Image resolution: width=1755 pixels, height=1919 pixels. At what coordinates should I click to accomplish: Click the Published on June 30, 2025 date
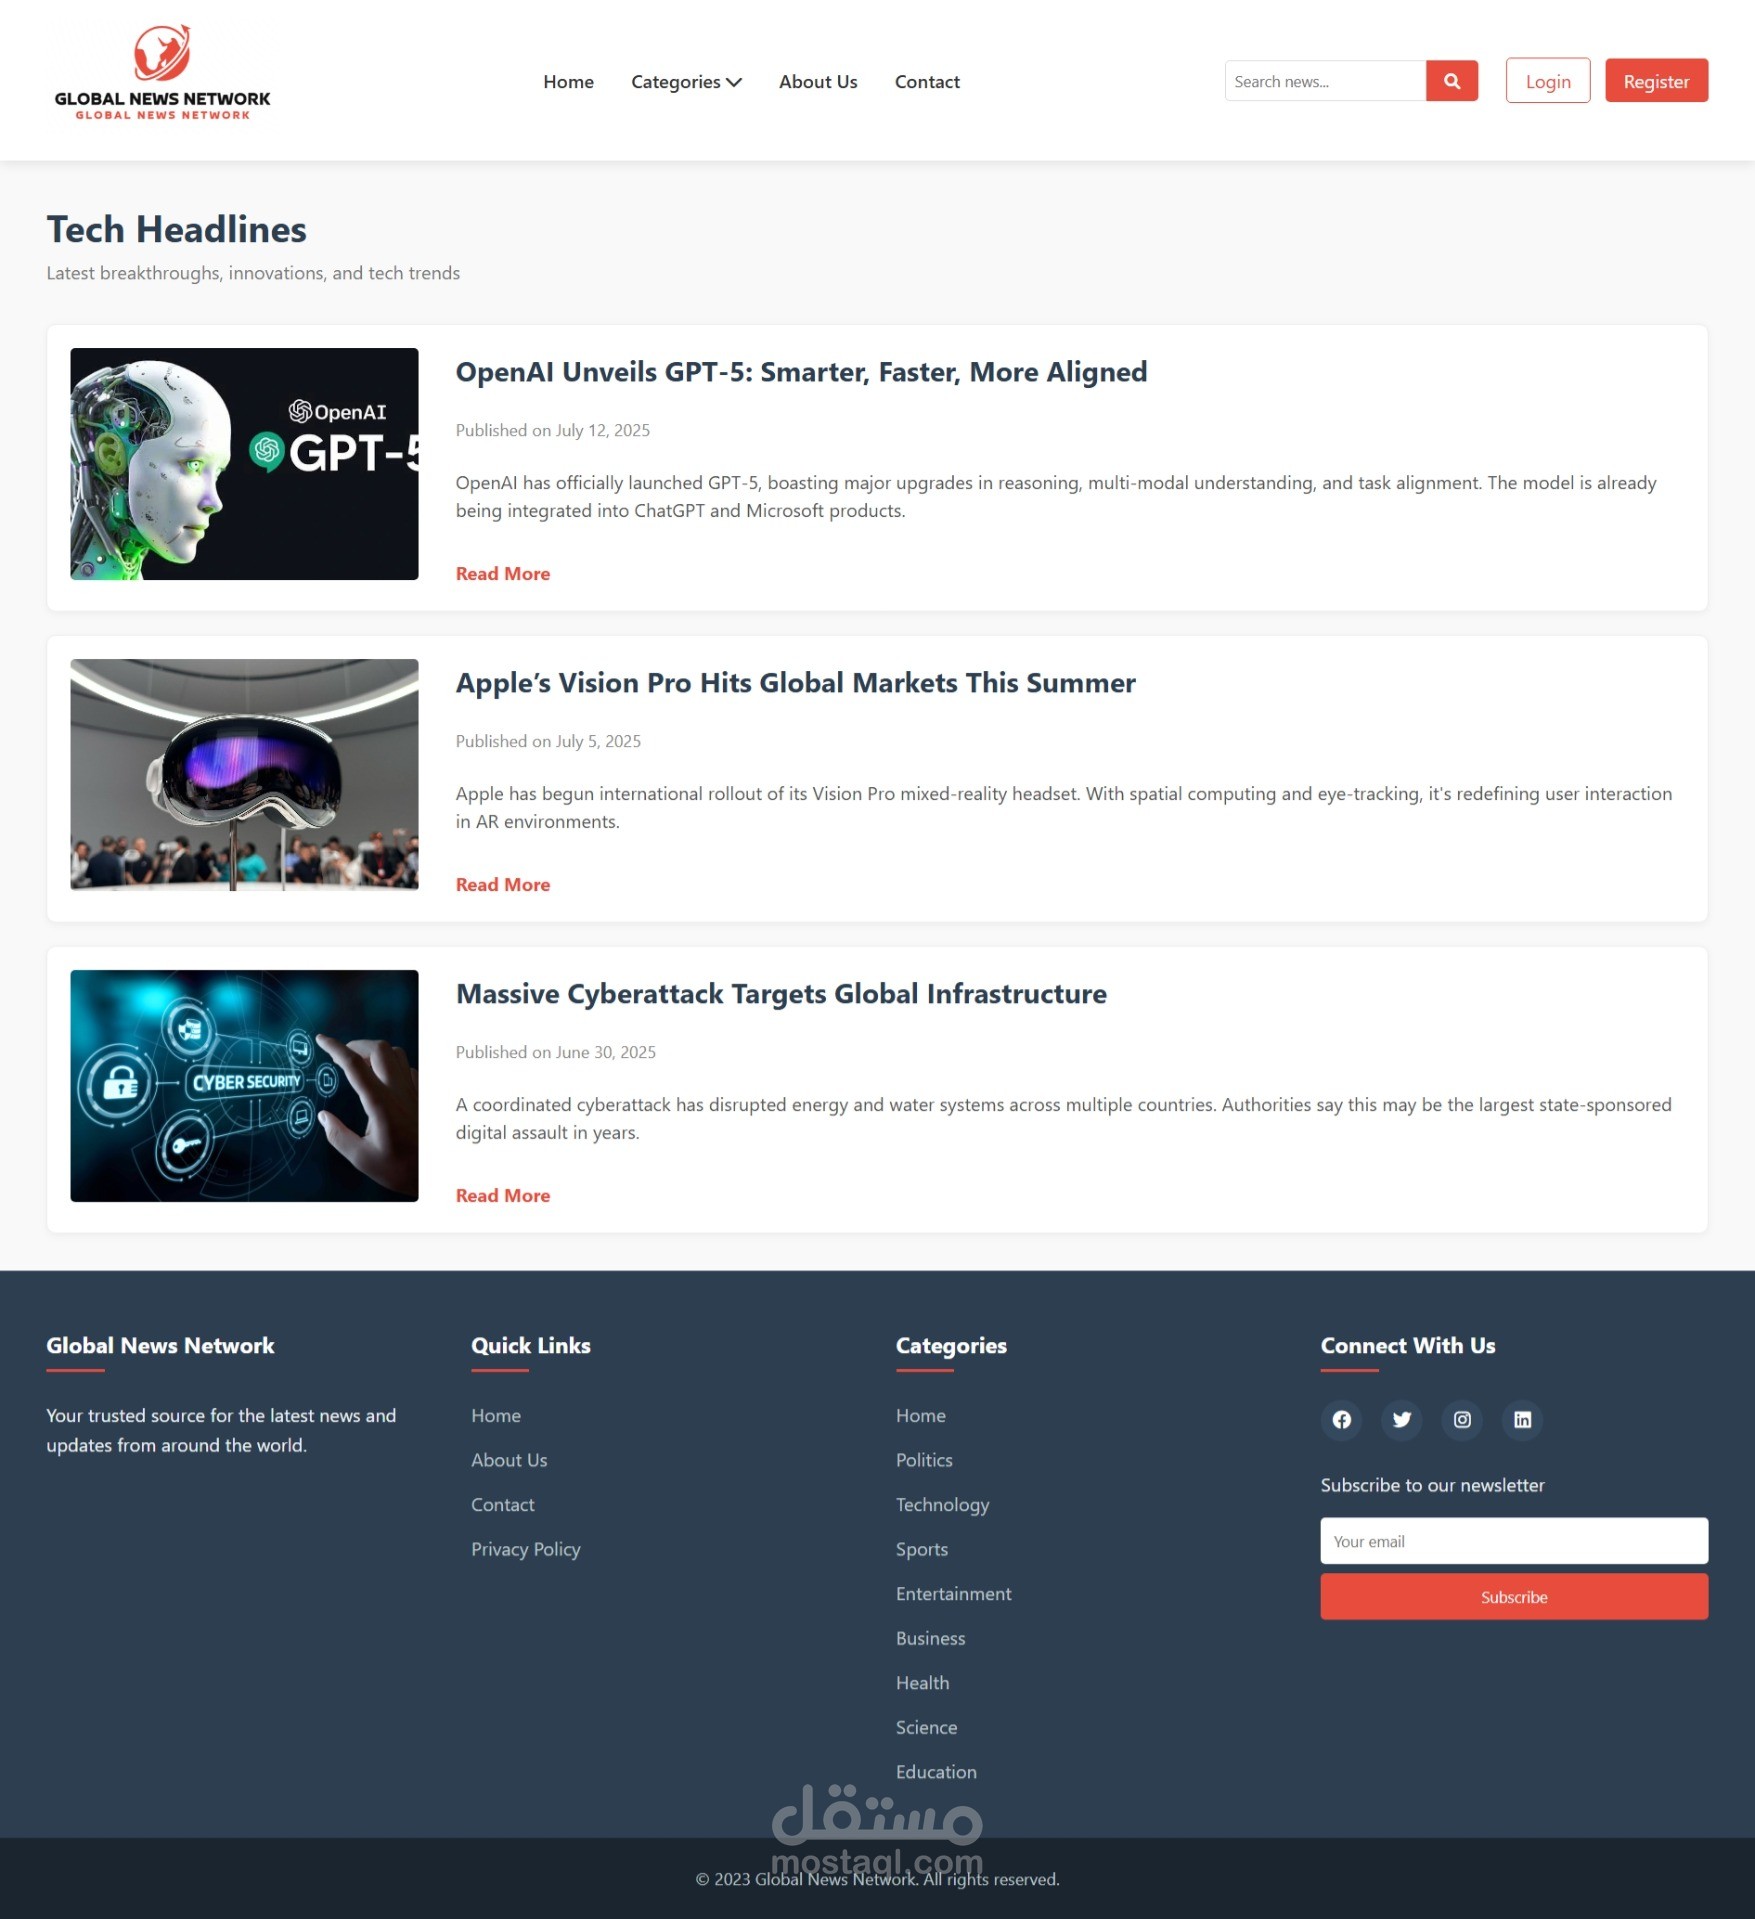[556, 1052]
